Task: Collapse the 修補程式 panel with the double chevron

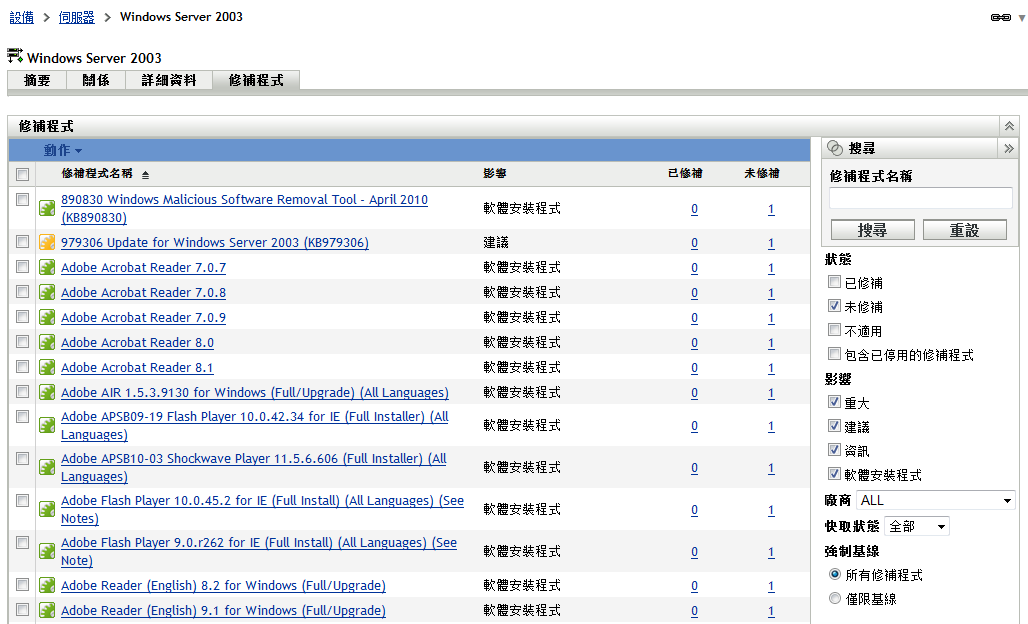Action: [x=1009, y=125]
